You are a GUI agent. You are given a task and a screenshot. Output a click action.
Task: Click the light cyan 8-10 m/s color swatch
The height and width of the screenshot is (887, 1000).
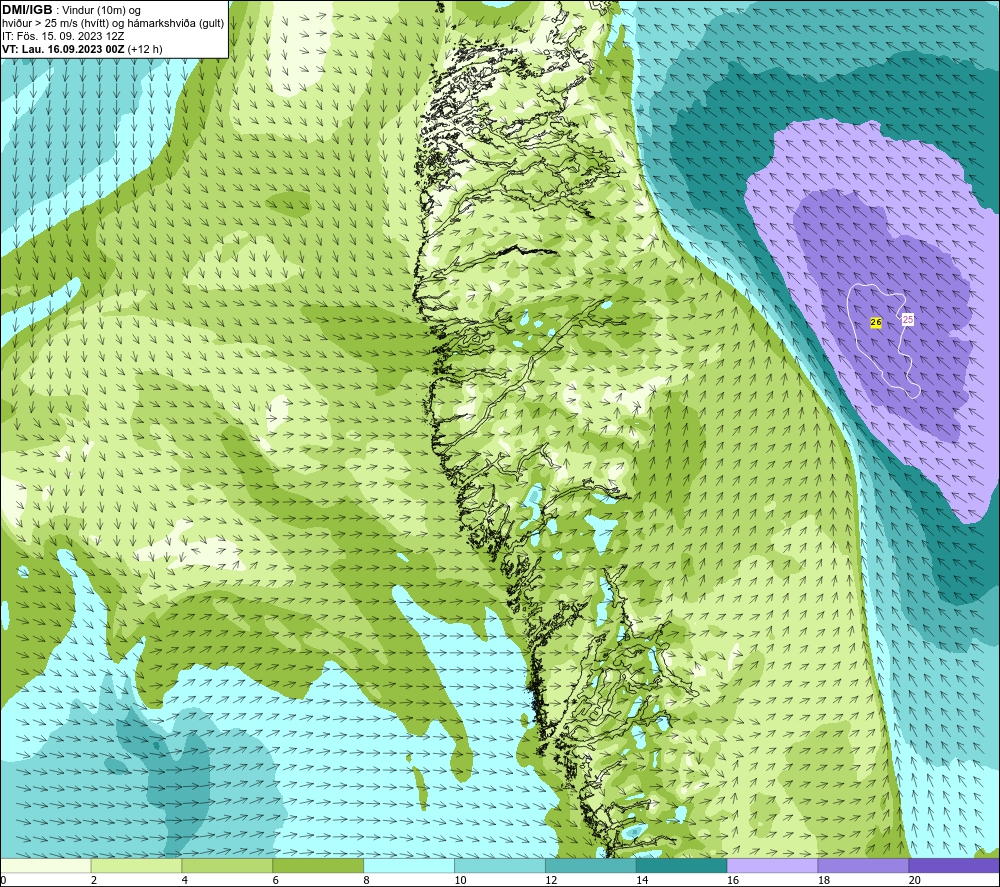coord(409,866)
